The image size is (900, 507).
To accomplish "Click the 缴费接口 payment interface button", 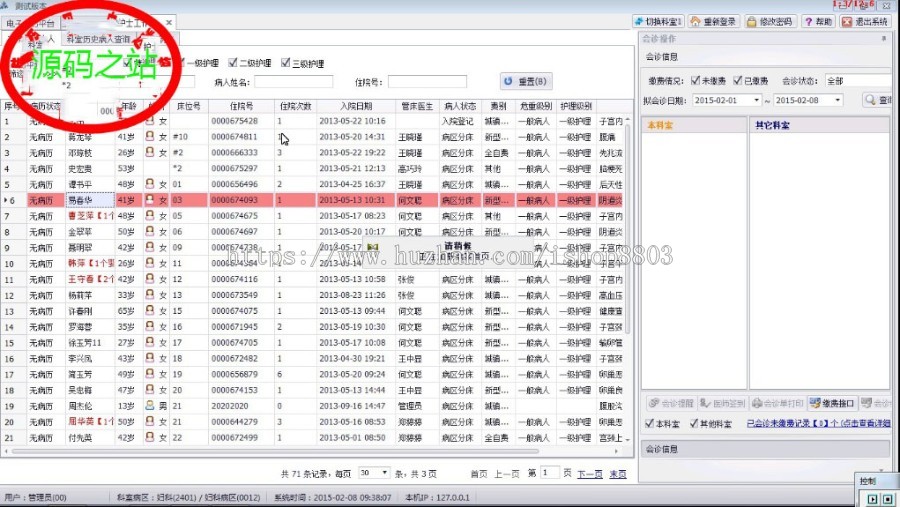I will (x=832, y=403).
